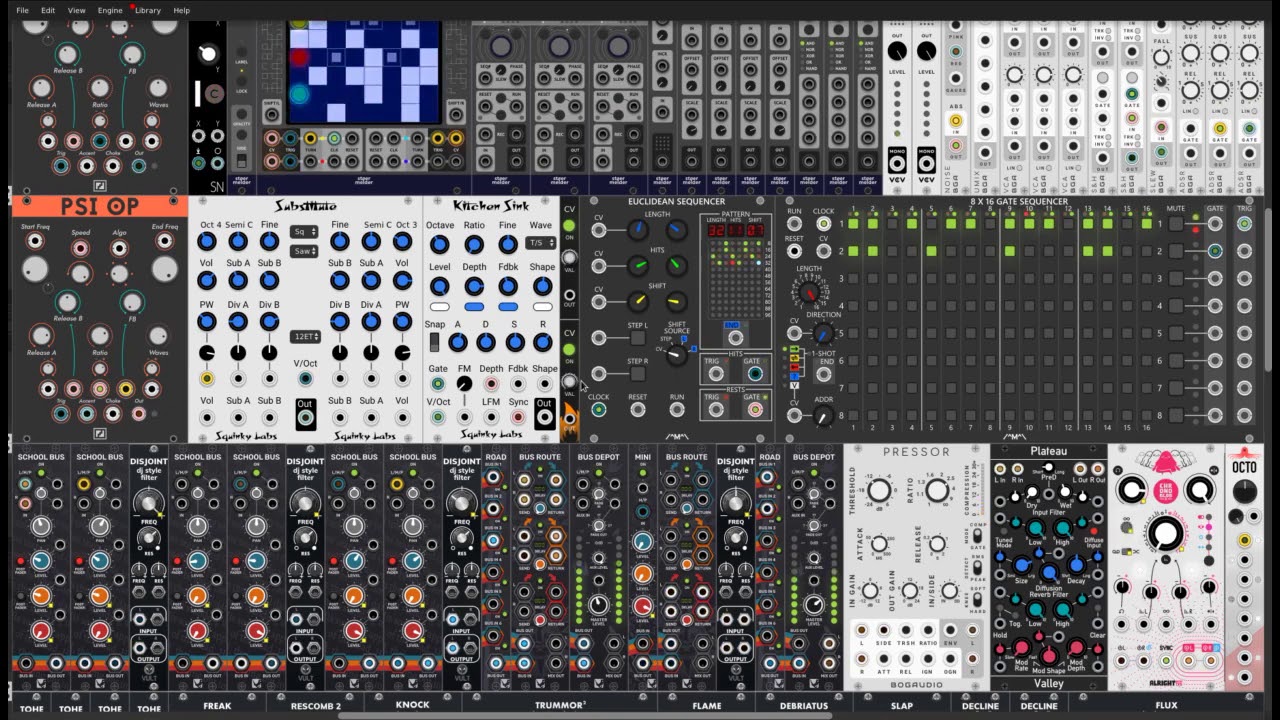Click Euclidean Hits GATE output jack
Image resolution: width=1280 pixels, height=720 pixels.
(755, 374)
